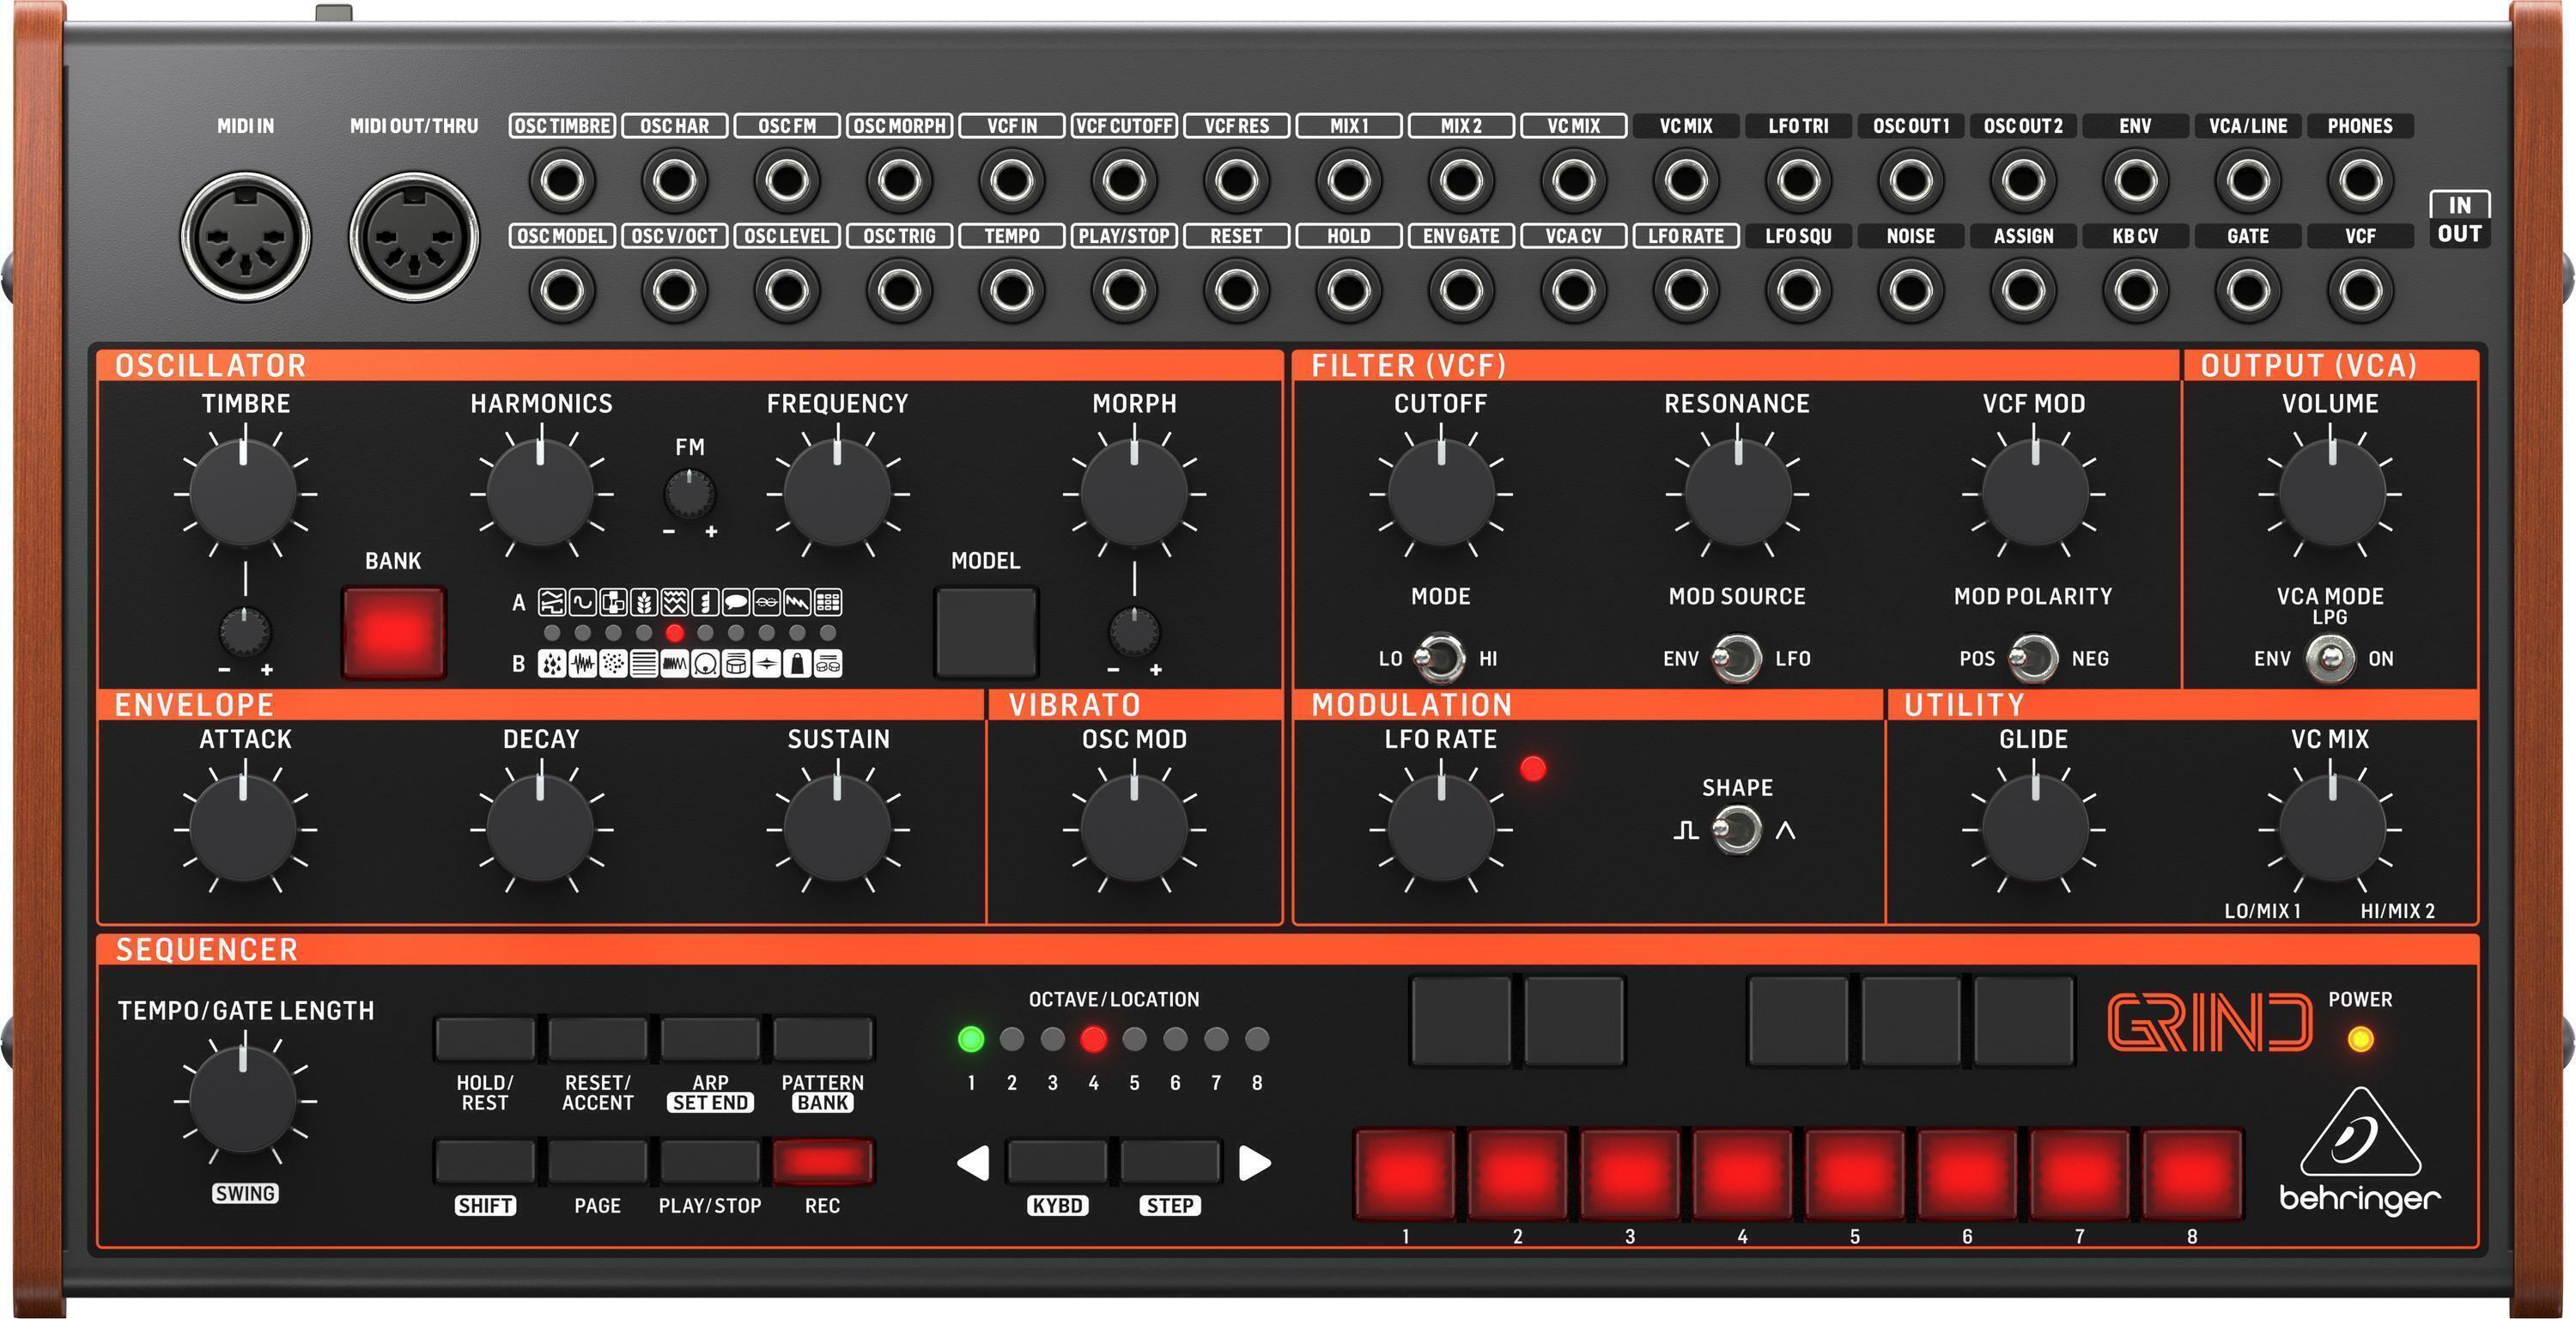2576x1319 pixels.
Task: Select the cymbal model icon in bank B
Action: (x=768, y=665)
